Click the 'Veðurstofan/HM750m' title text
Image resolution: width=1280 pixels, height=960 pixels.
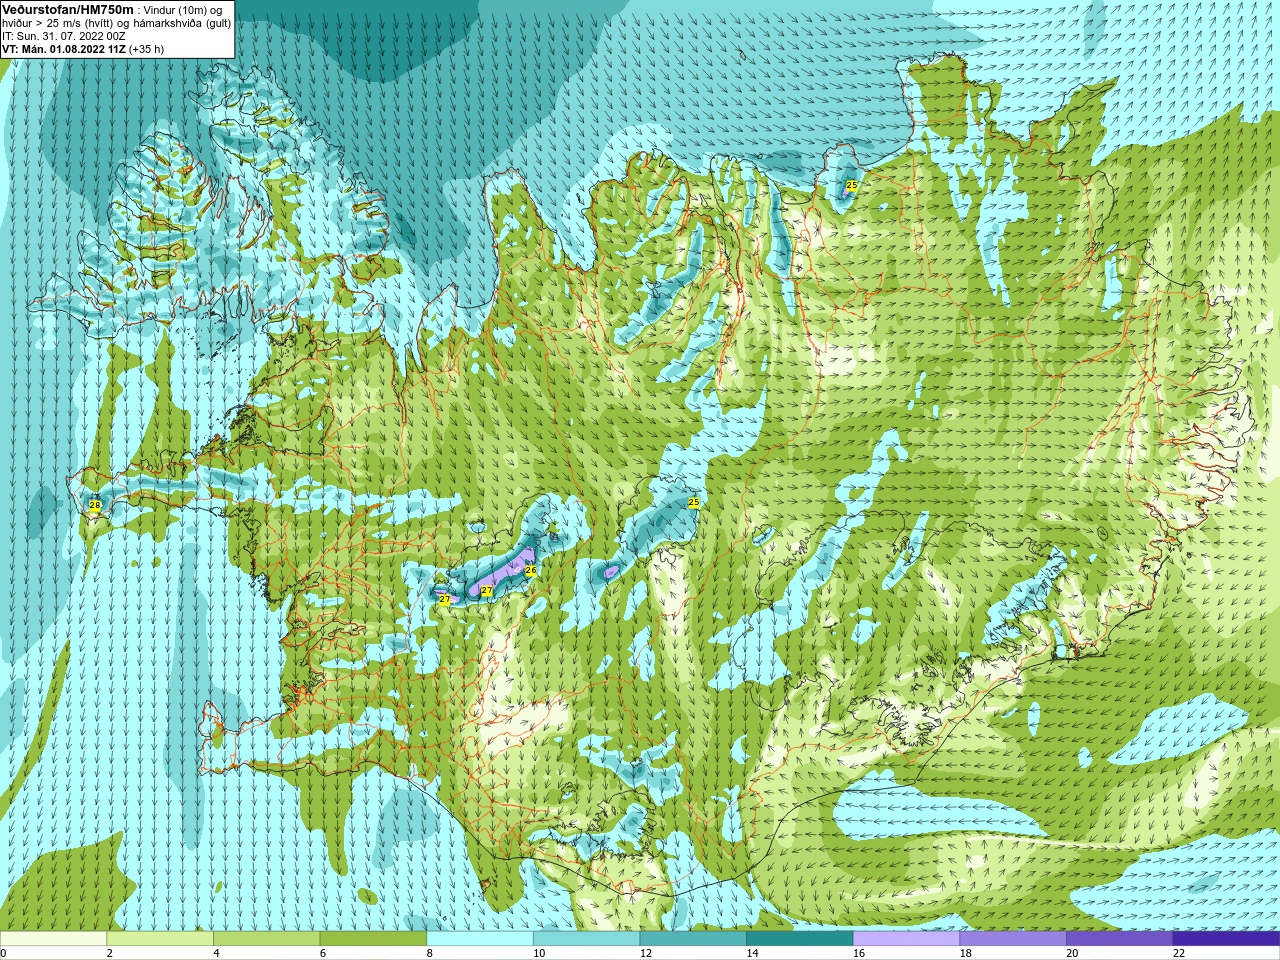tap(67, 9)
